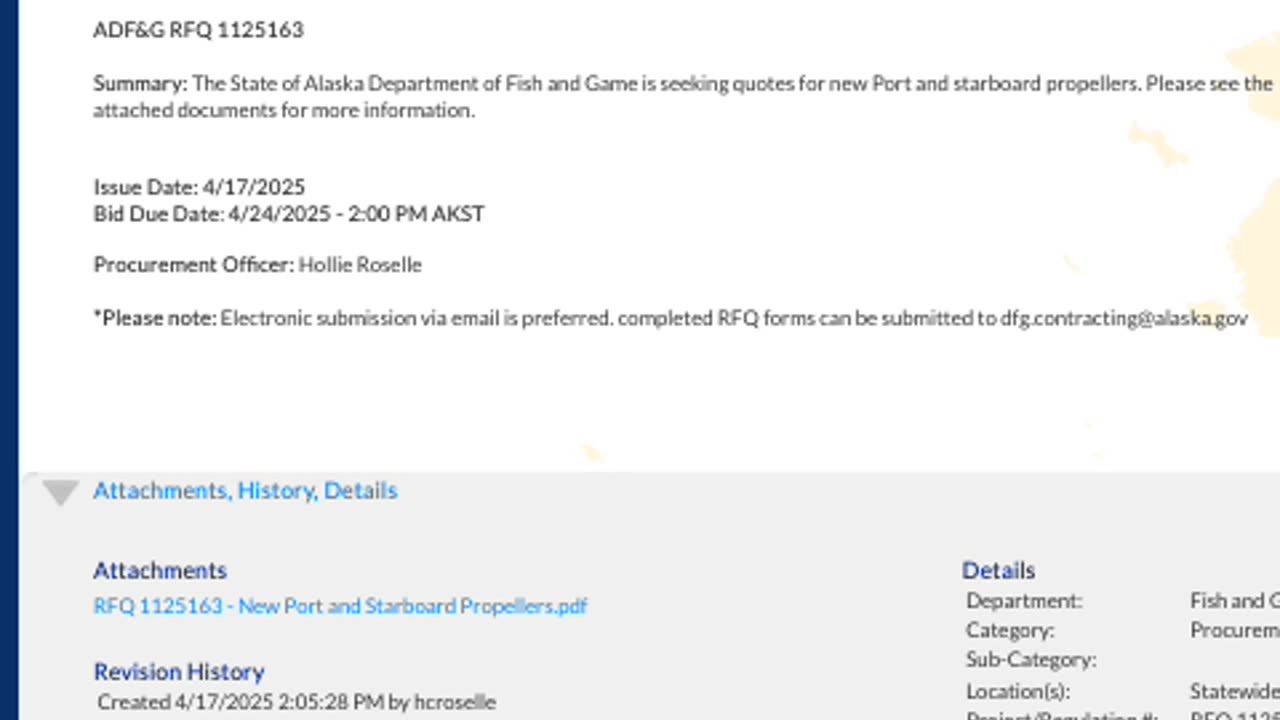This screenshot has height=720, width=1280.
Task: Click the Category field label
Action: pos(1010,631)
